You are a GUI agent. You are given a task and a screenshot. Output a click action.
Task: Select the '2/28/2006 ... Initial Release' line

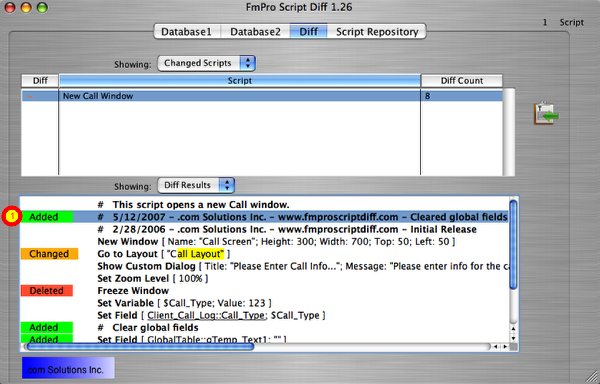[x=287, y=229]
